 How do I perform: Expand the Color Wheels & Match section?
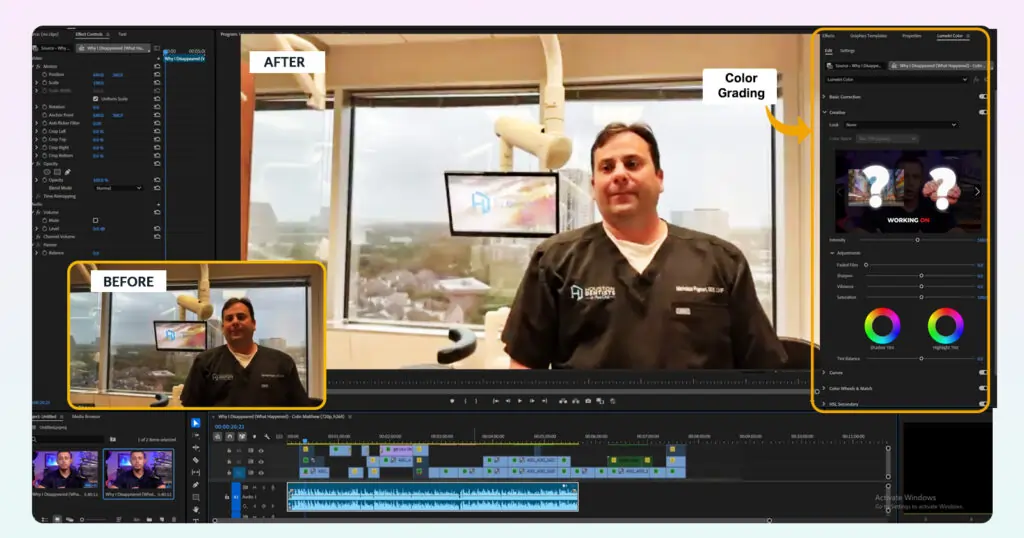(x=823, y=388)
